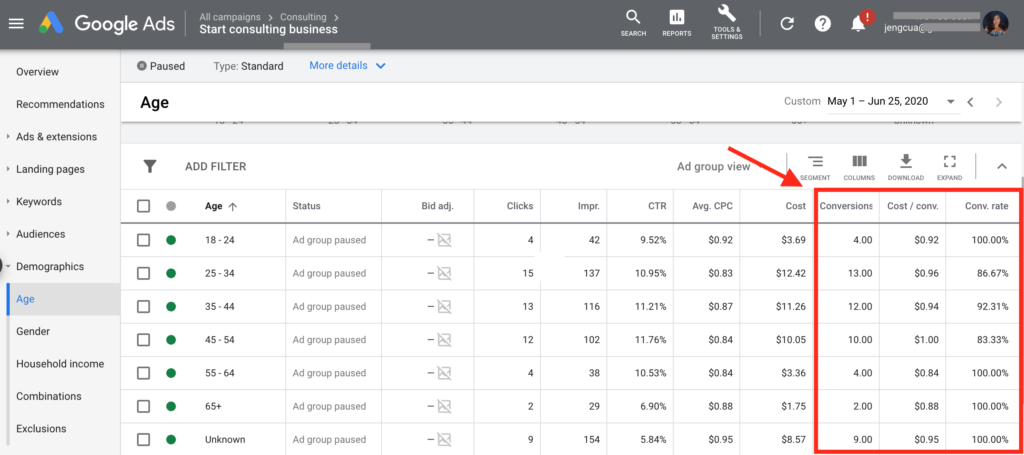This screenshot has height=455, width=1024.
Task: Go to Consulting breadcrumb
Action: (303, 17)
